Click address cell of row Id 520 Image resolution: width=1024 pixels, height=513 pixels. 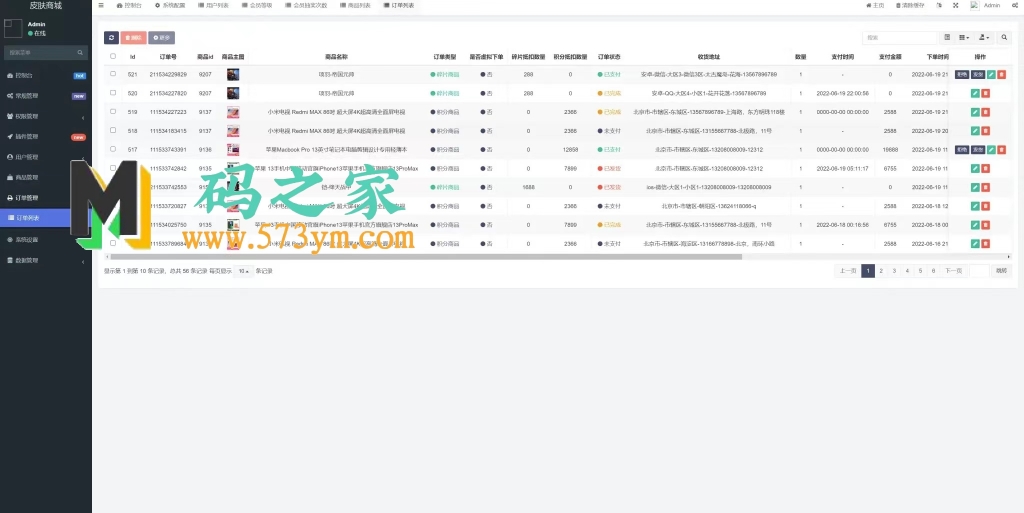coord(709,93)
